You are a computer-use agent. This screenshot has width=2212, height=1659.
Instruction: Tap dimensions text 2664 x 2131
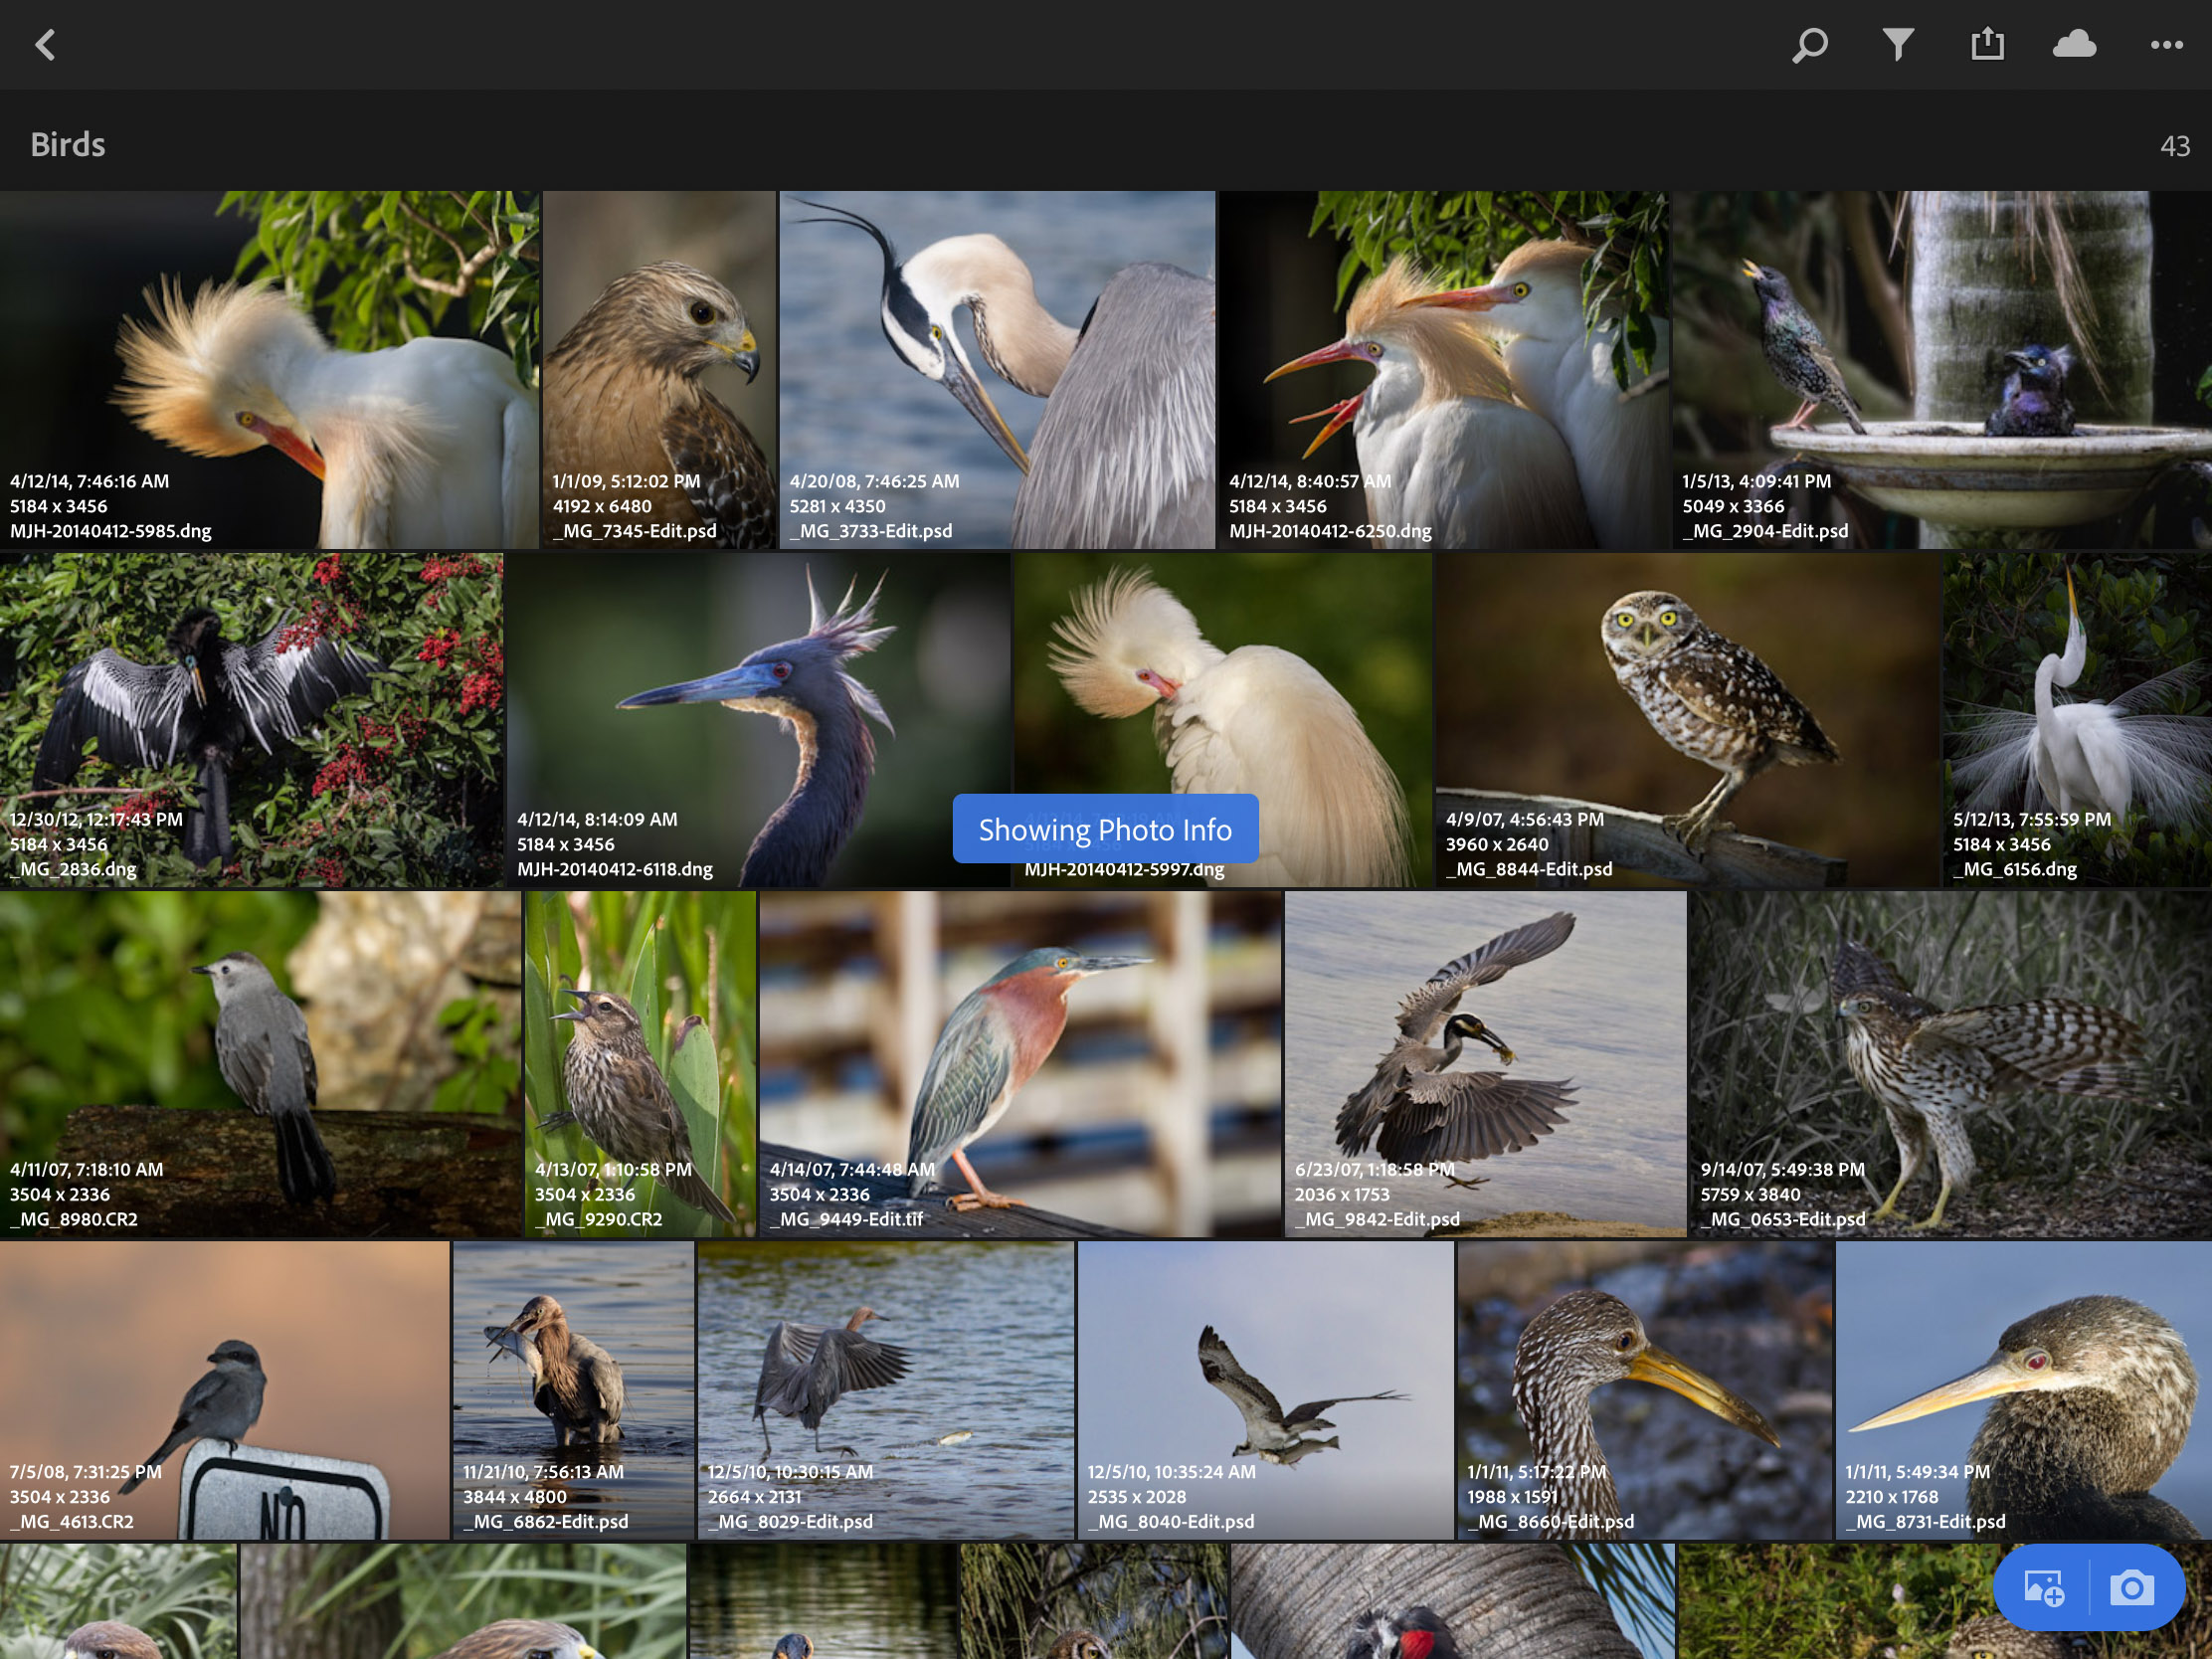coord(755,1497)
